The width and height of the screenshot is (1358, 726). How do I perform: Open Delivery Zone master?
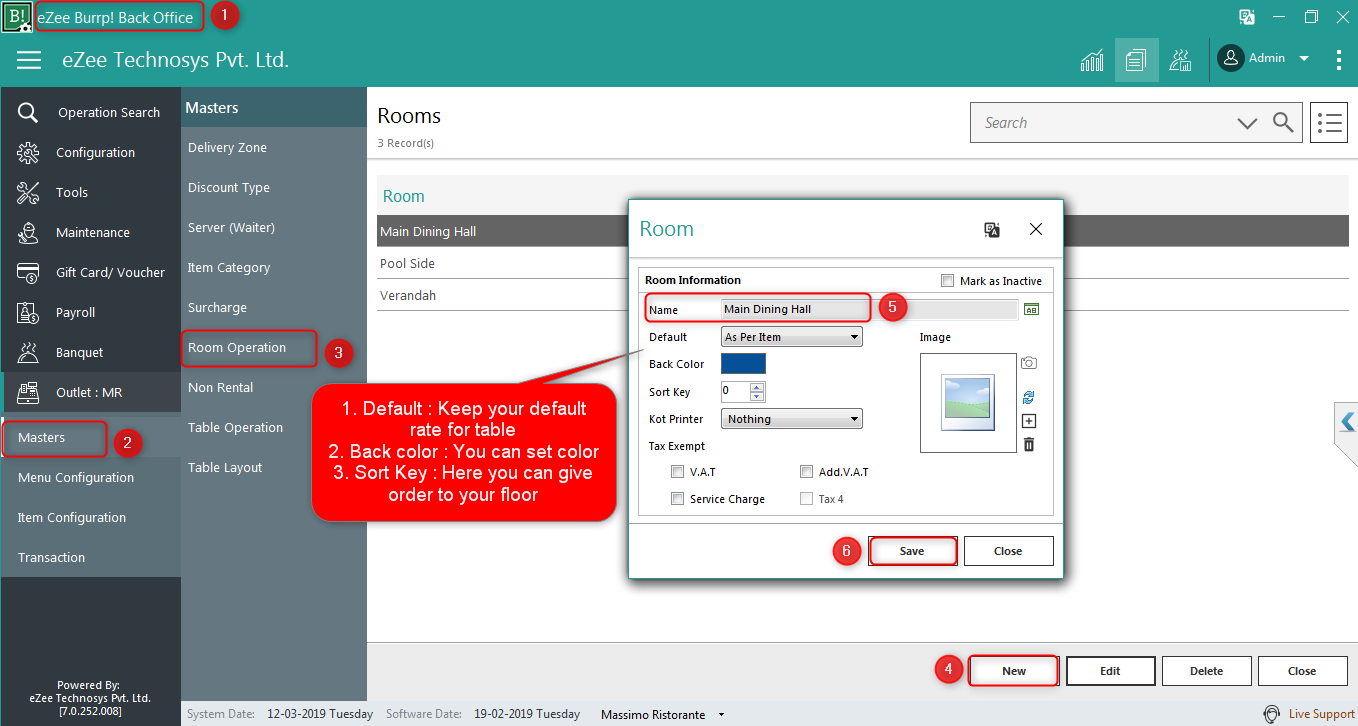[227, 147]
